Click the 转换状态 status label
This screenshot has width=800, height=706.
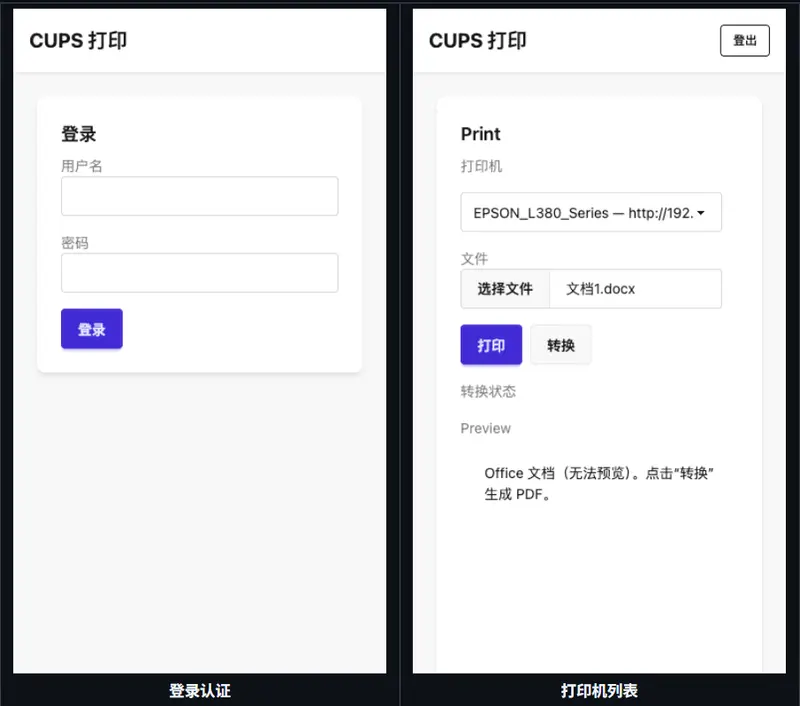pos(489,391)
